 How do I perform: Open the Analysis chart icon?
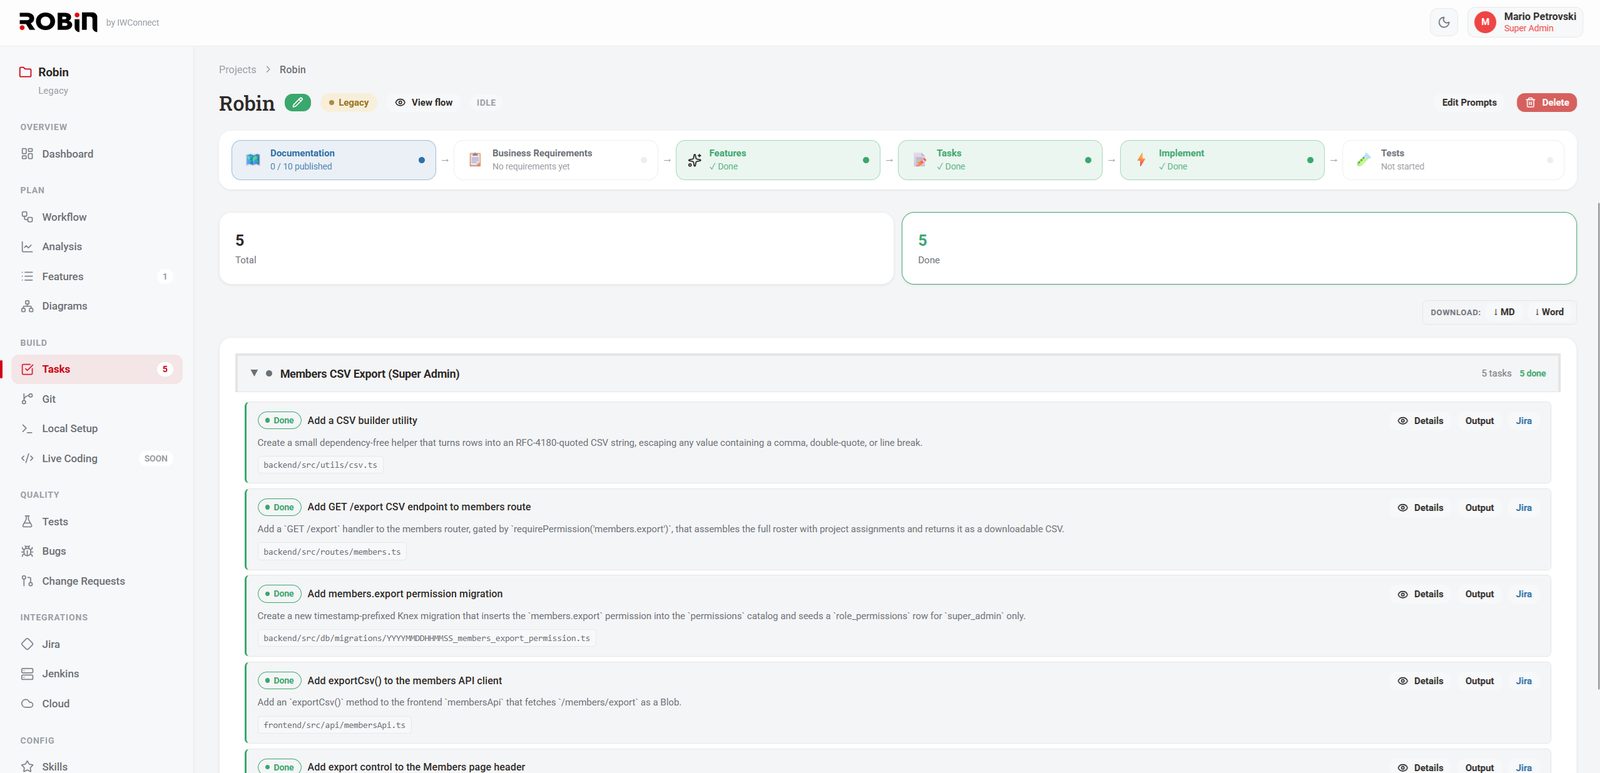pyautogui.click(x=27, y=247)
